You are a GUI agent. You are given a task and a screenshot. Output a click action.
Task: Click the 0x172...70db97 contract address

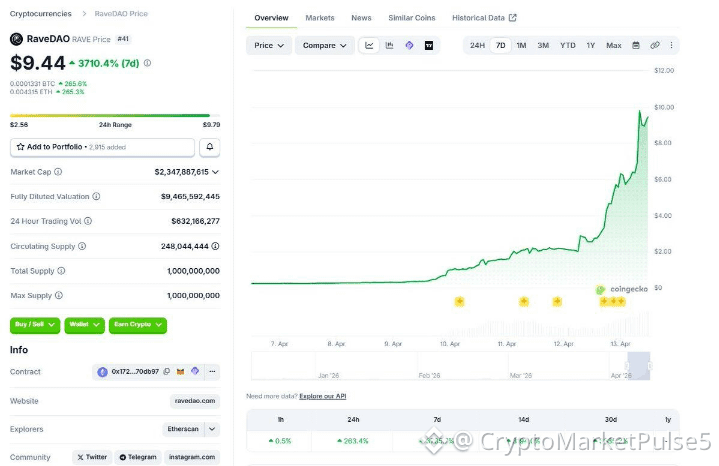135,372
